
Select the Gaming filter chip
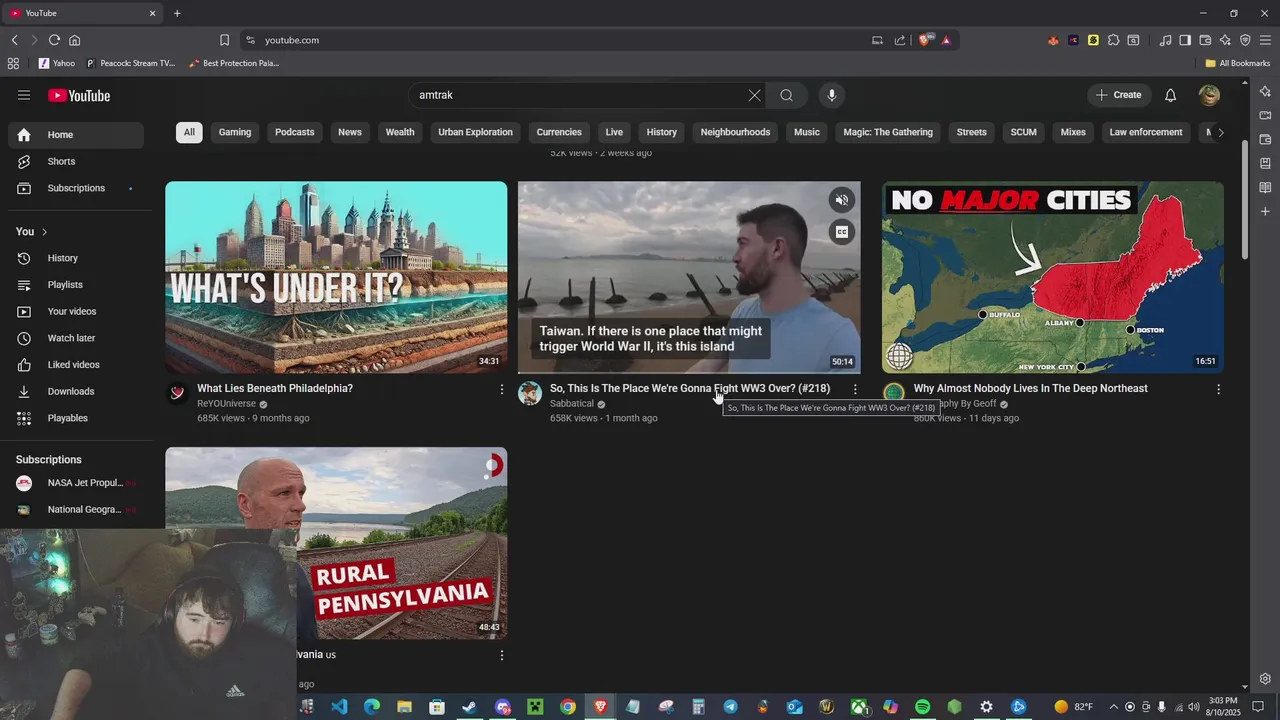click(235, 132)
